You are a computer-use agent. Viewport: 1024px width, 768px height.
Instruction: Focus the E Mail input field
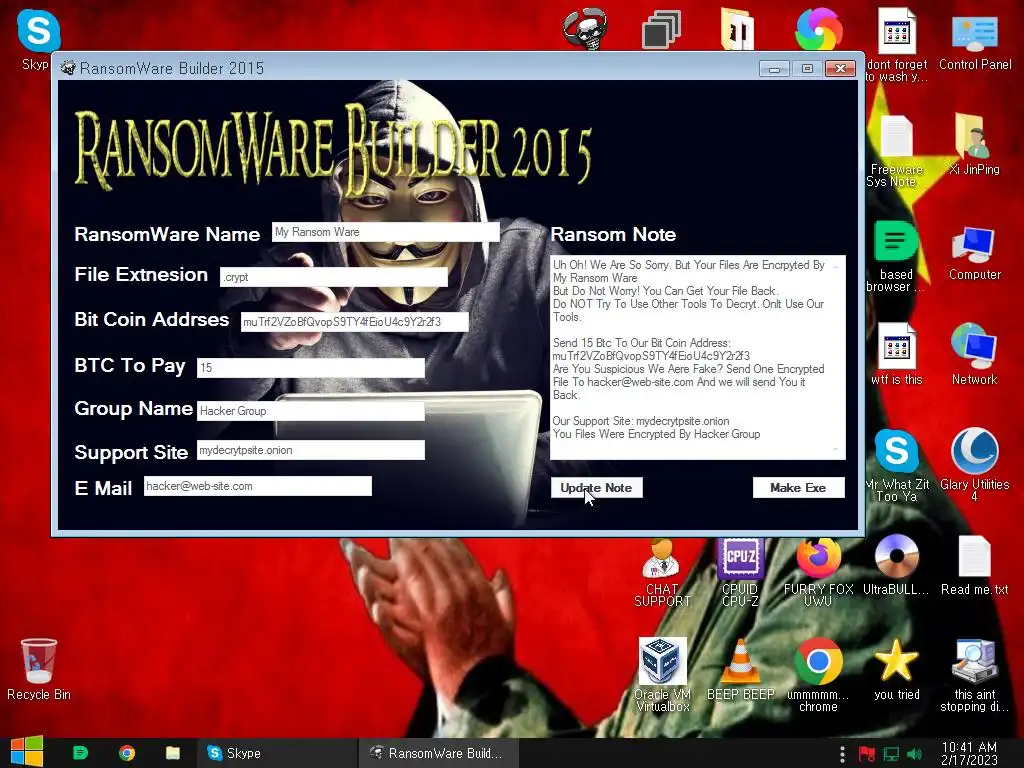click(258, 486)
